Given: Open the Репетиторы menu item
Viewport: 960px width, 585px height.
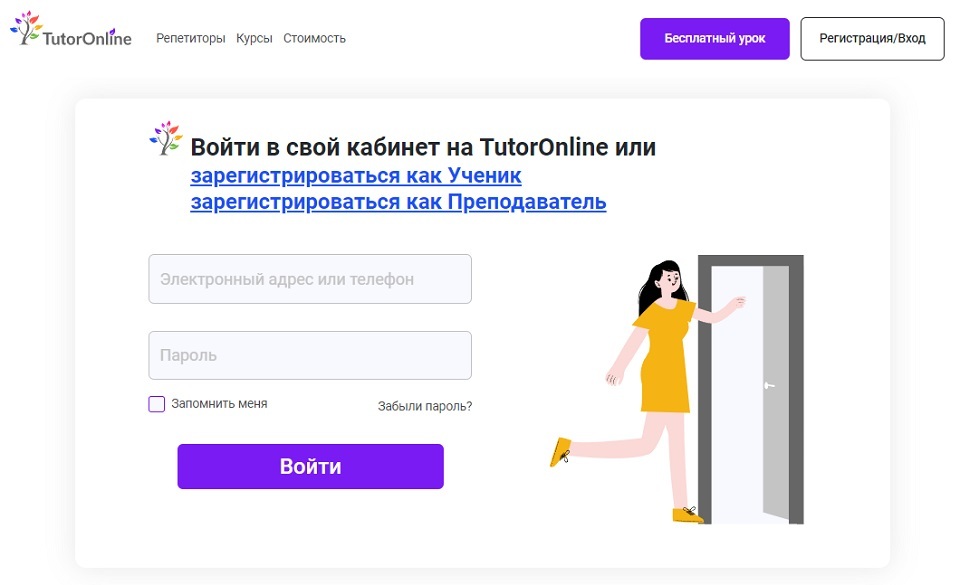Looking at the screenshot, I should [190, 38].
